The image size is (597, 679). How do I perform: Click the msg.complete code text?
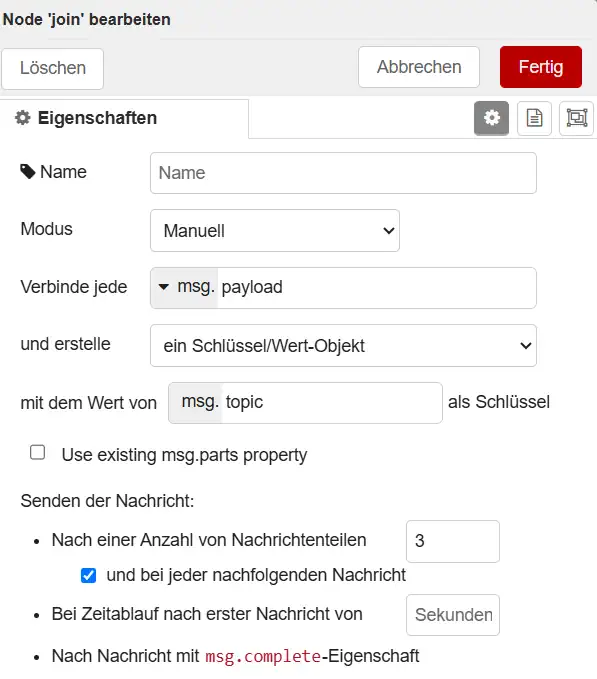263,656
